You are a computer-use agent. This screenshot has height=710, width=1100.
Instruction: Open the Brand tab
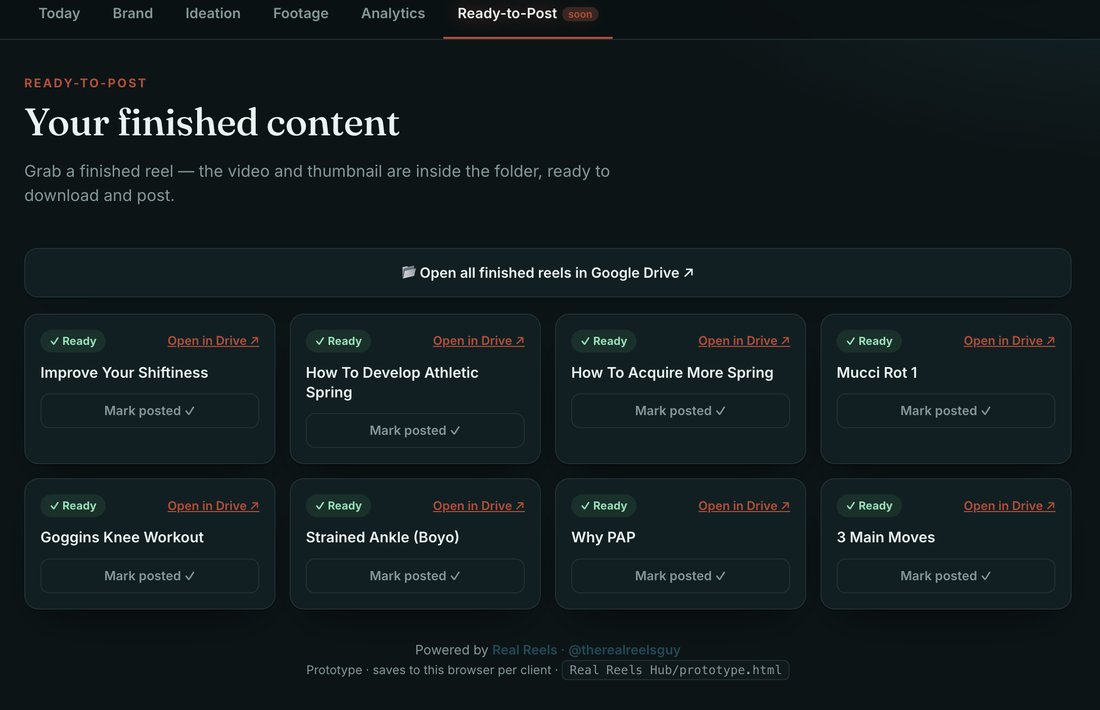(133, 13)
